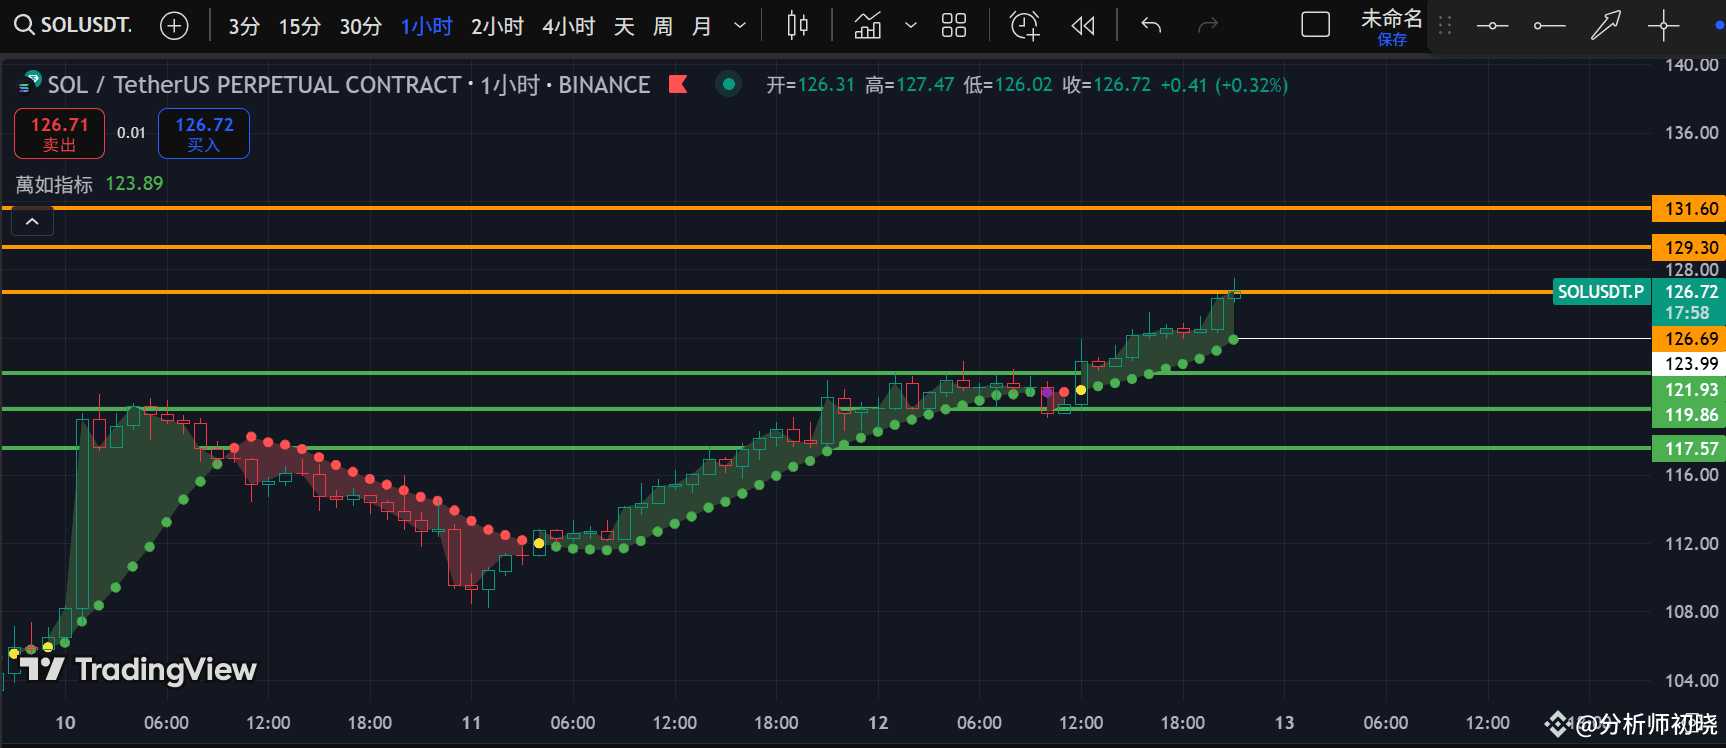The image size is (1726, 748).
Task: Click the 140.00 price axis label
Action: (1691, 65)
